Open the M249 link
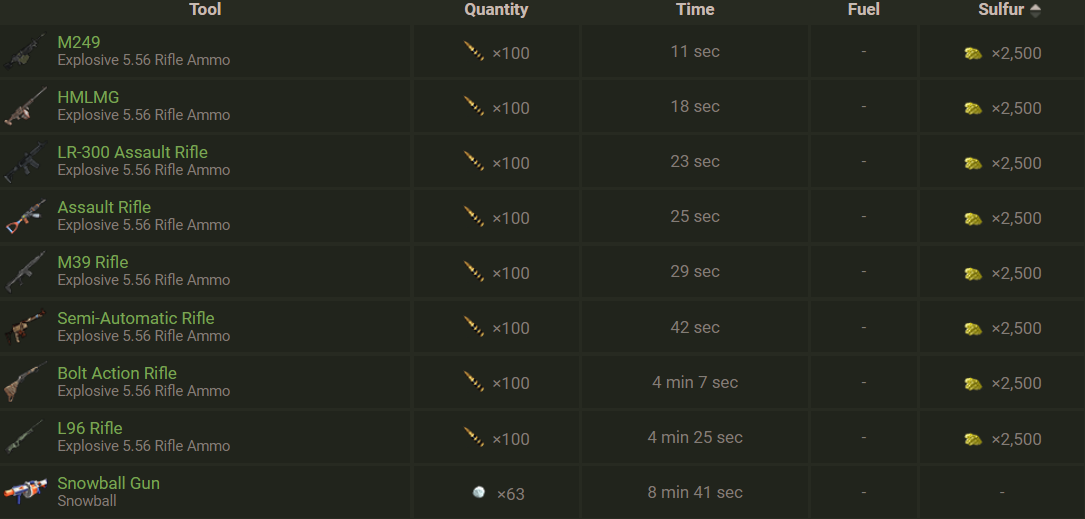This screenshot has height=519, width=1085. (79, 42)
